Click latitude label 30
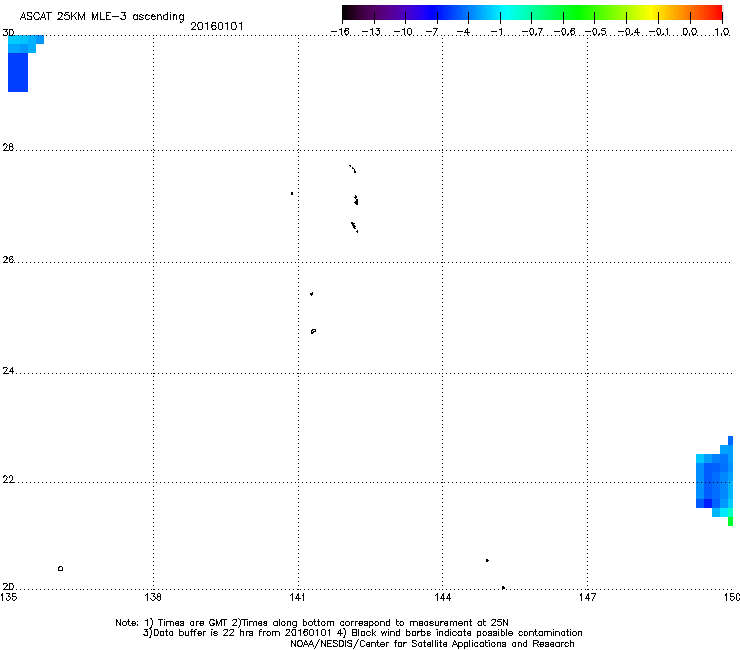Viewport: 740px width, 650px height. tap(8, 33)
